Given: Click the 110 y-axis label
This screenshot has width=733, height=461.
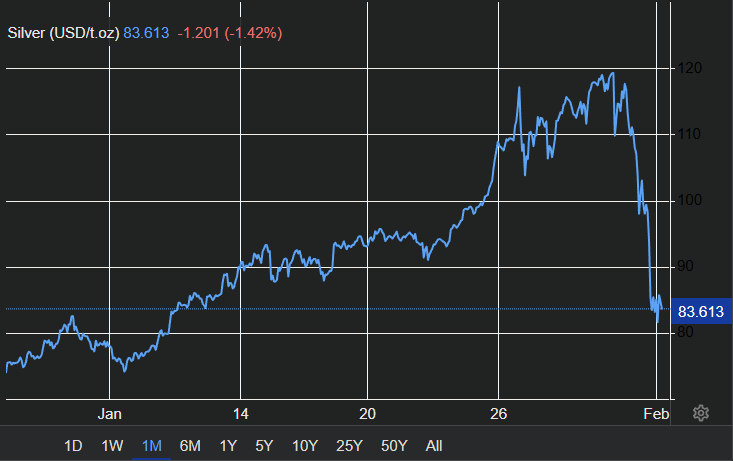Looking at the screenshot, I should (690, 134).
